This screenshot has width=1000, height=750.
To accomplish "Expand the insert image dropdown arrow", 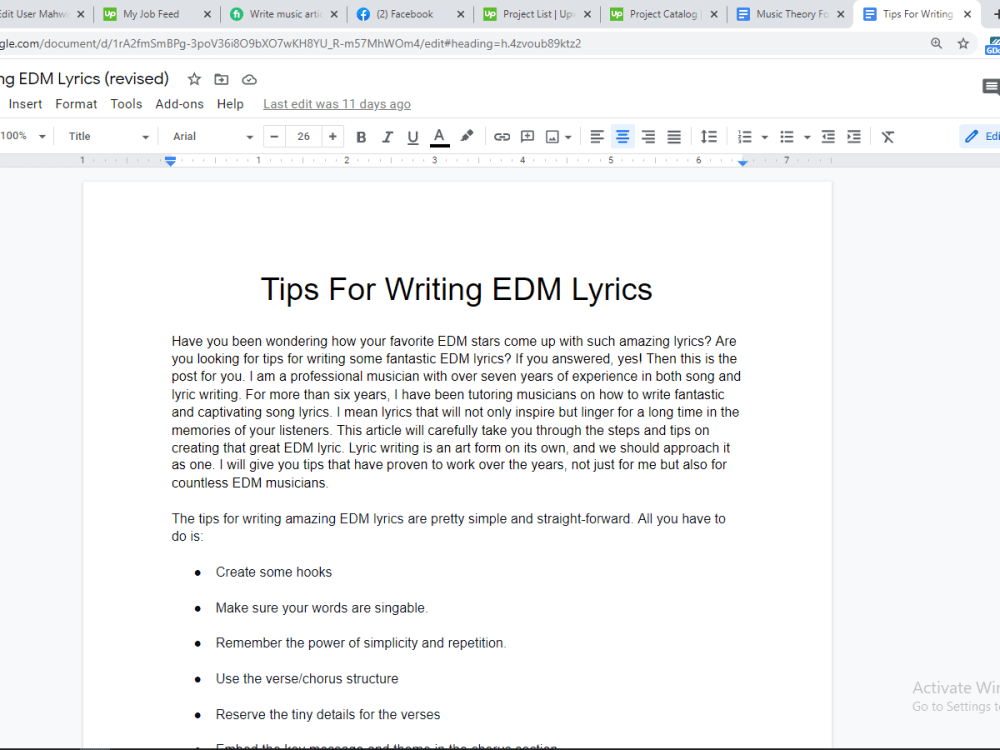I will pyautogui.click(x=568, y=137).
